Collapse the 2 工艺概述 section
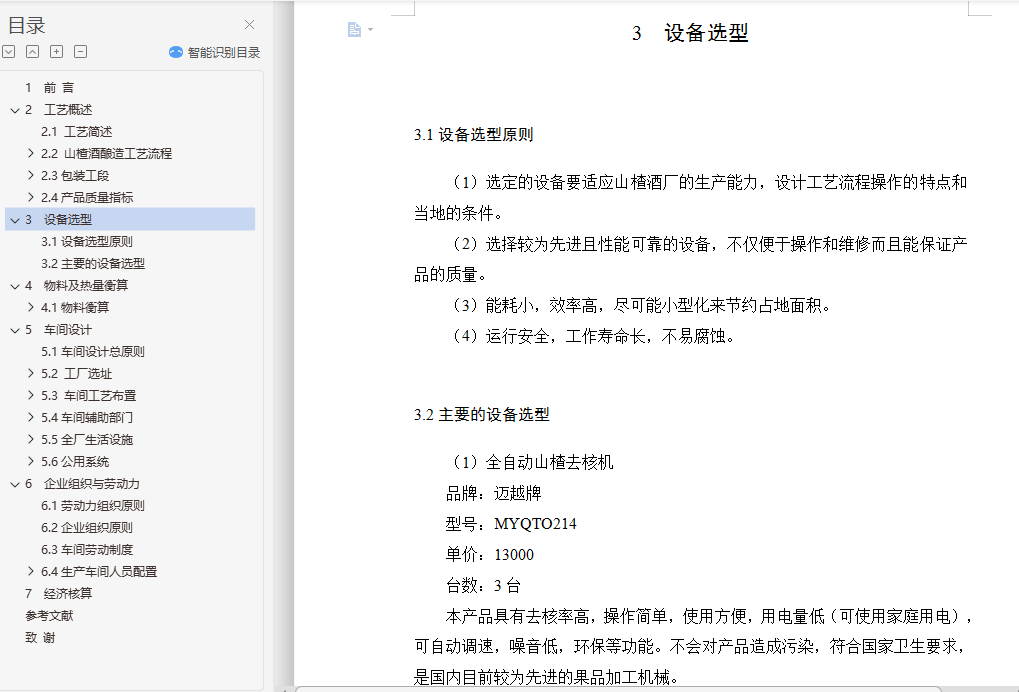 point(15,110)
